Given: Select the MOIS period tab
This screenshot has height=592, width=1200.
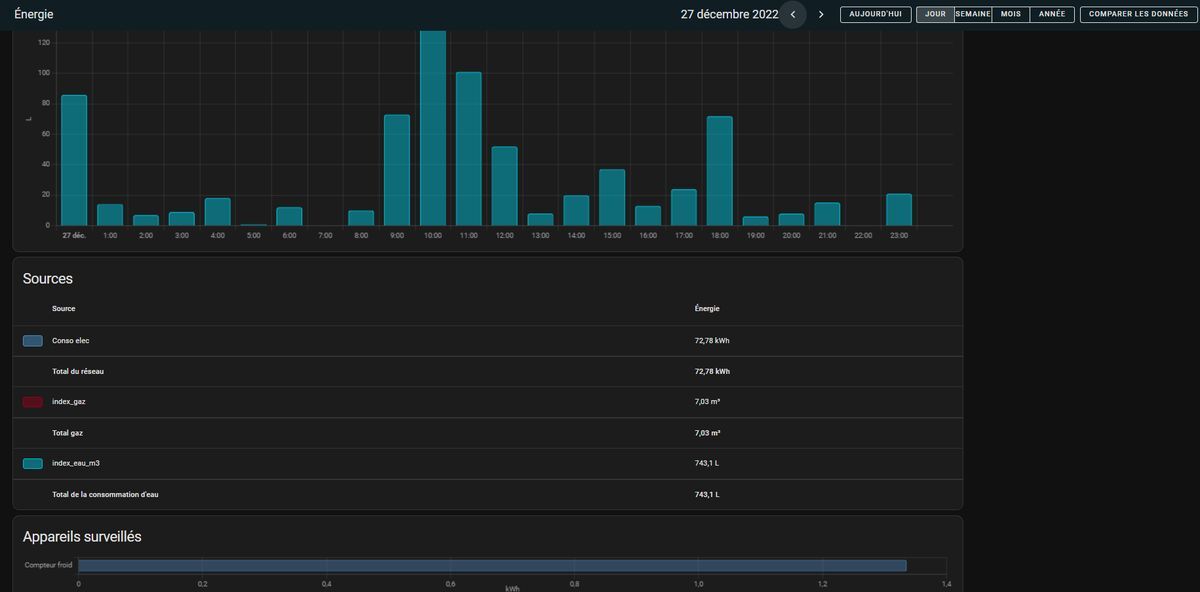Looking at the screenshot, I should pos(1011,15).
